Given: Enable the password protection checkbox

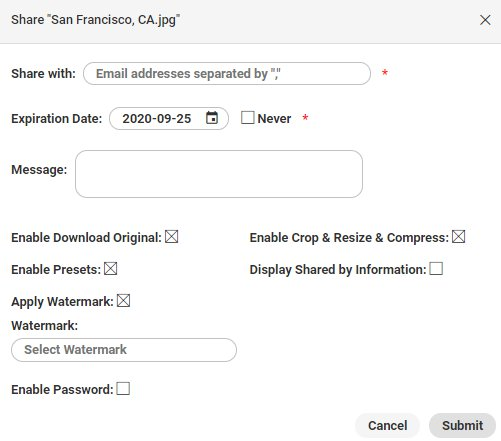Looking at the screenshot, I should click(123, 389).
